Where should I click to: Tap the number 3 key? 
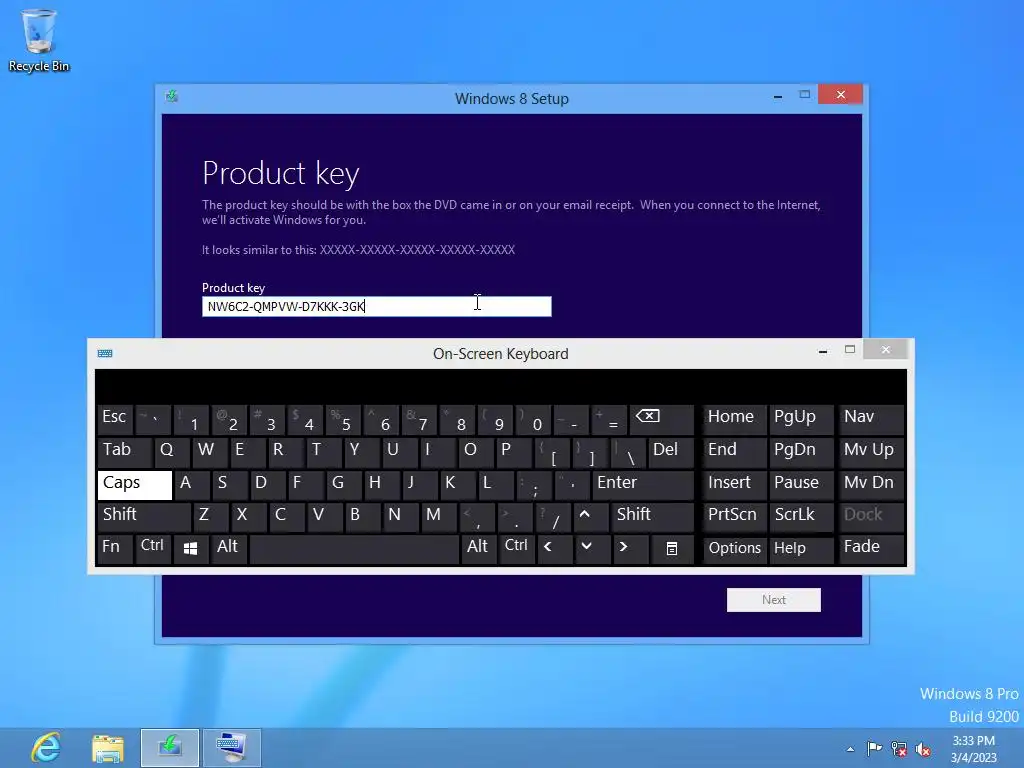point(267,419)
